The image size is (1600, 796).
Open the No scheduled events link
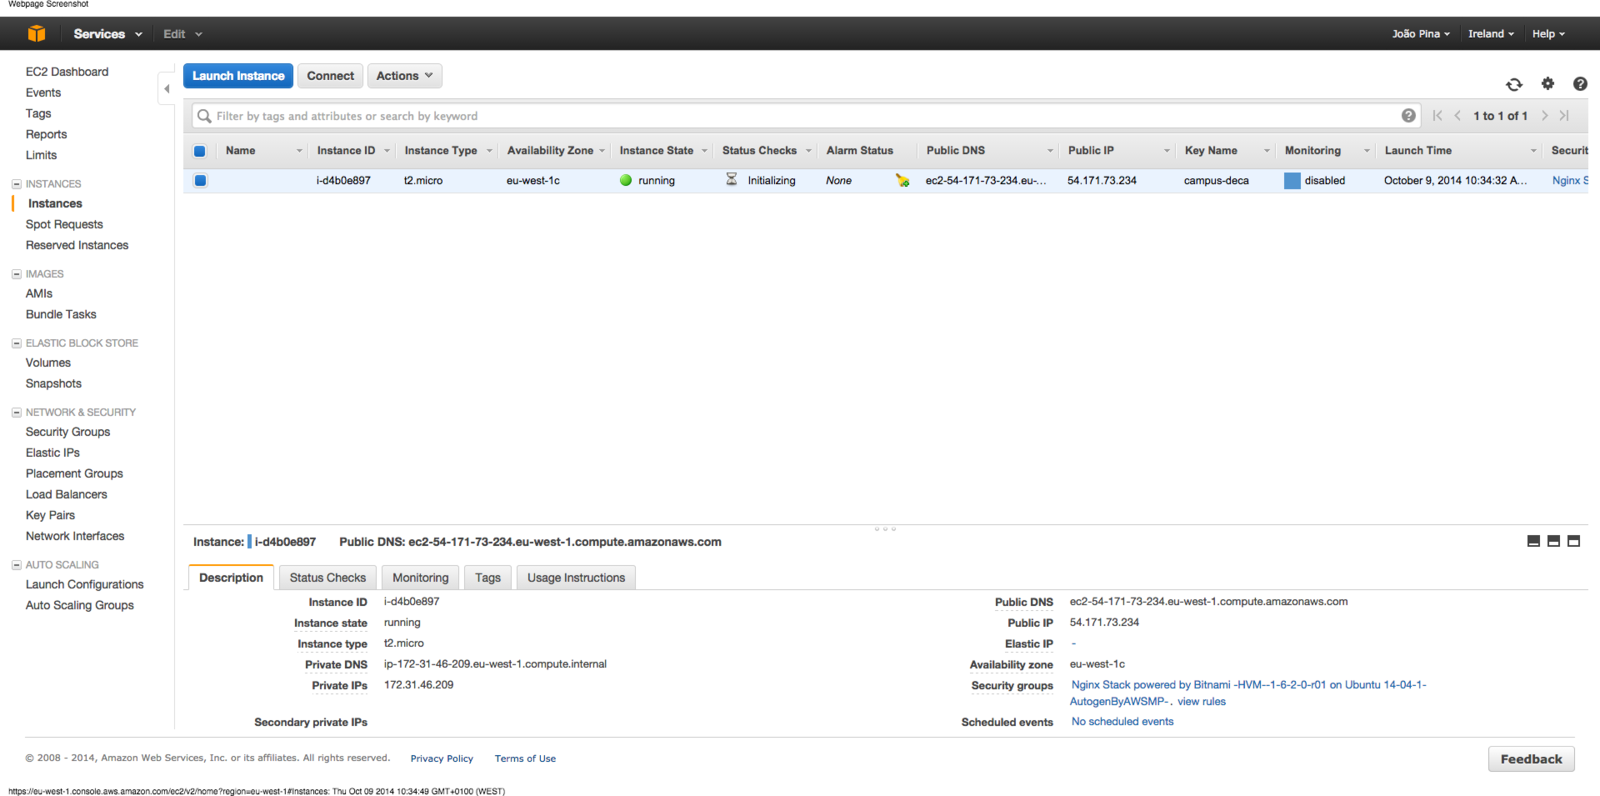1122,722
